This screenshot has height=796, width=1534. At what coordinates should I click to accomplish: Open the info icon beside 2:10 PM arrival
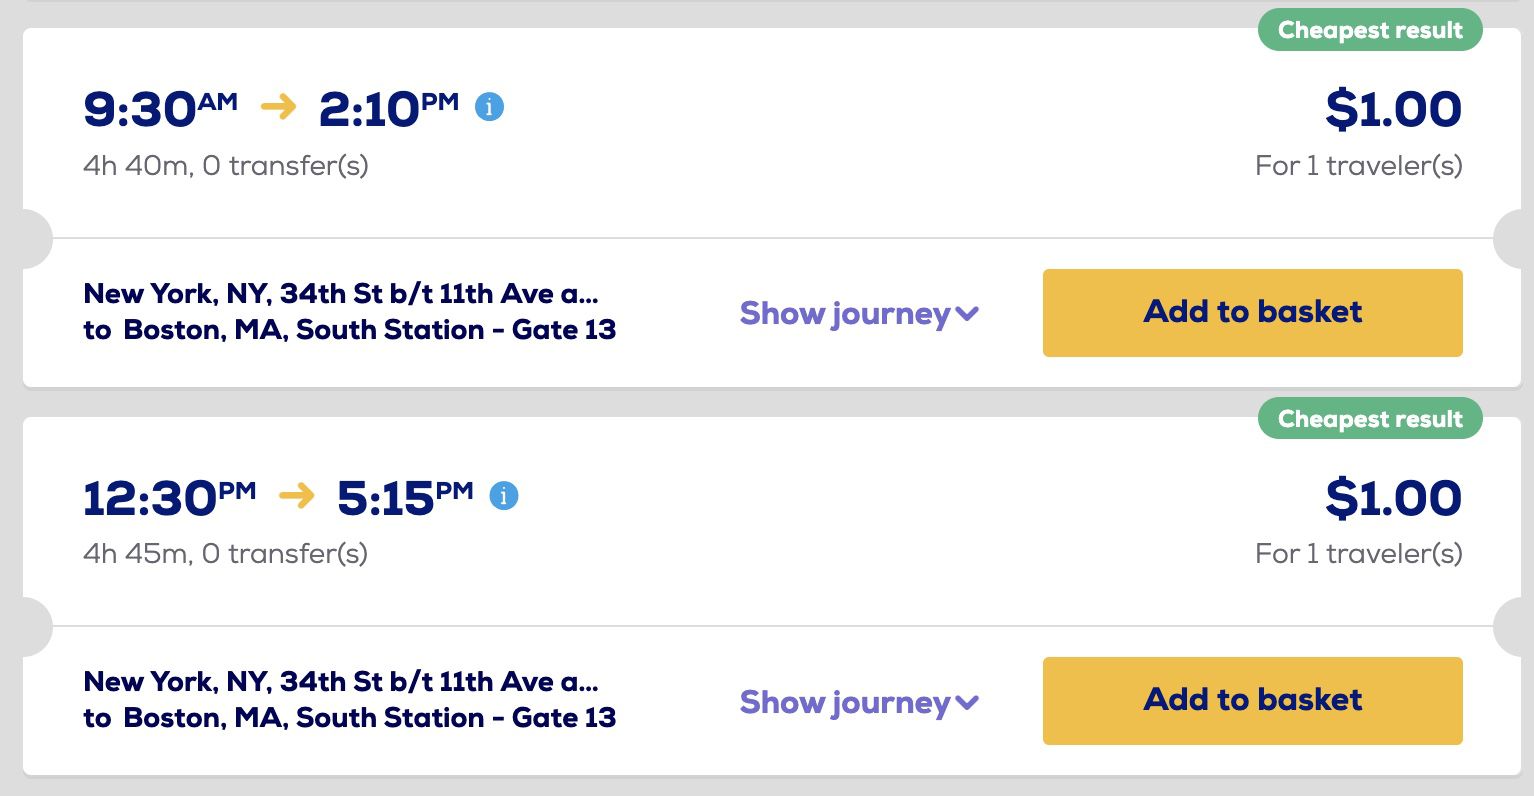point(489,107)
